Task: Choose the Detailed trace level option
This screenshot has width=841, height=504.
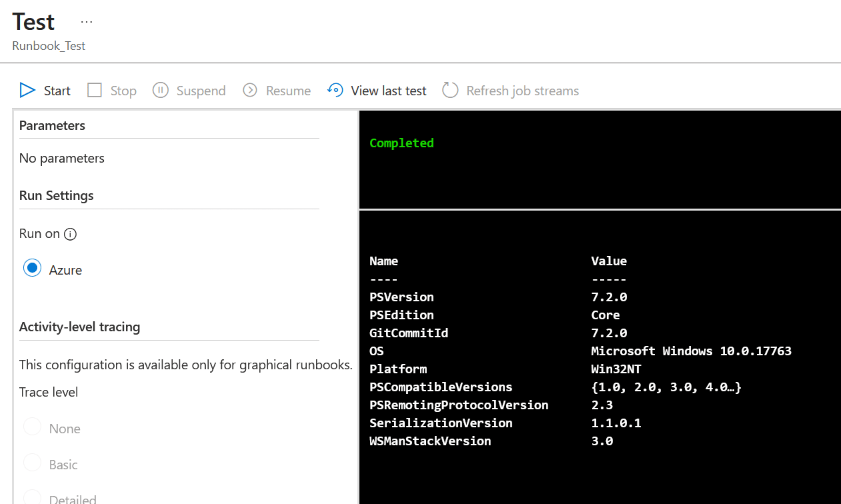Action: click(32, 497)
